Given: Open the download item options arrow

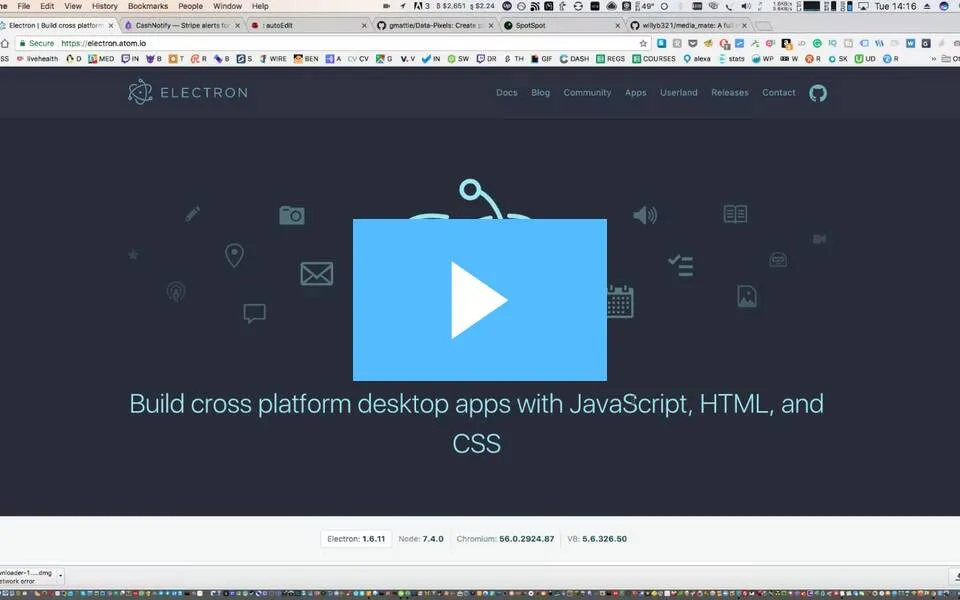Looking at the screenshot, I should 60,576.
